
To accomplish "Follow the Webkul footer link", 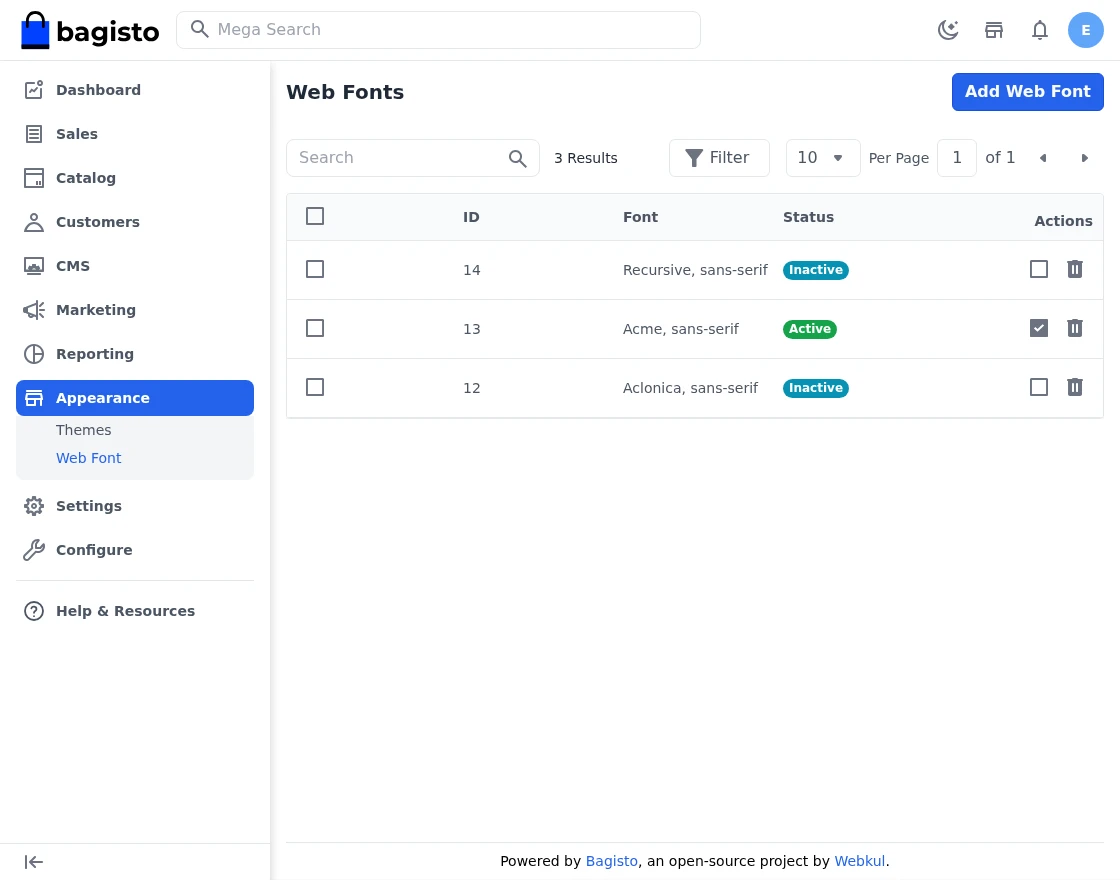I will (859, 861).
